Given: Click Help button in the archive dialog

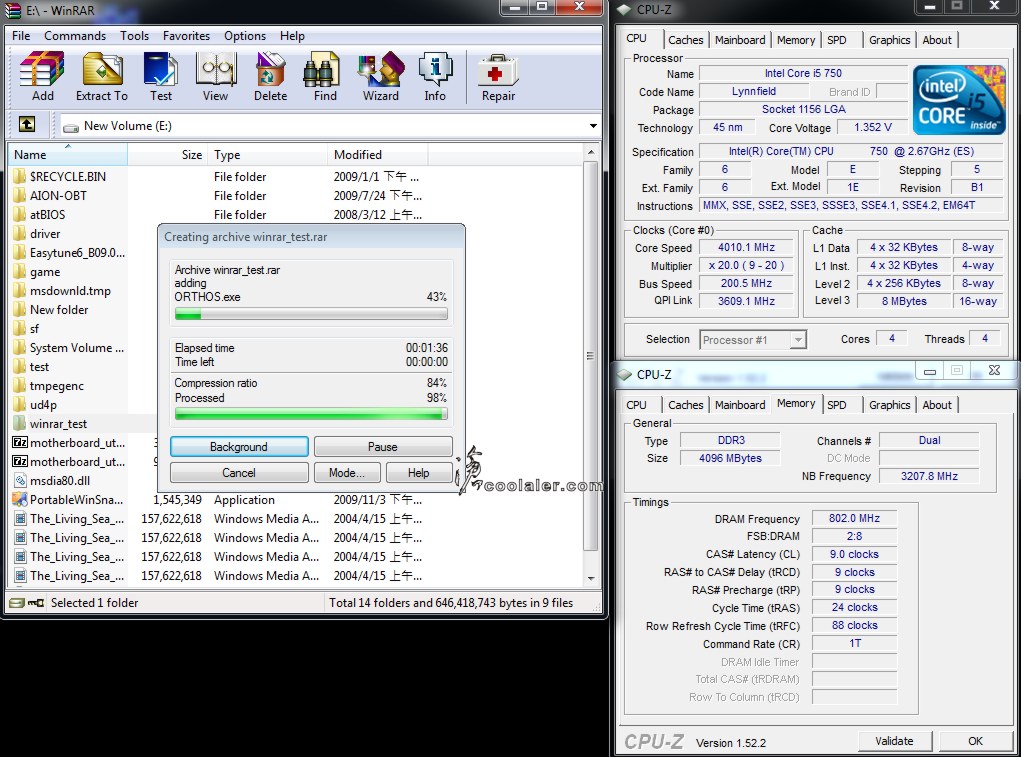Looking at the screenshot, I should tap(419, 473).
